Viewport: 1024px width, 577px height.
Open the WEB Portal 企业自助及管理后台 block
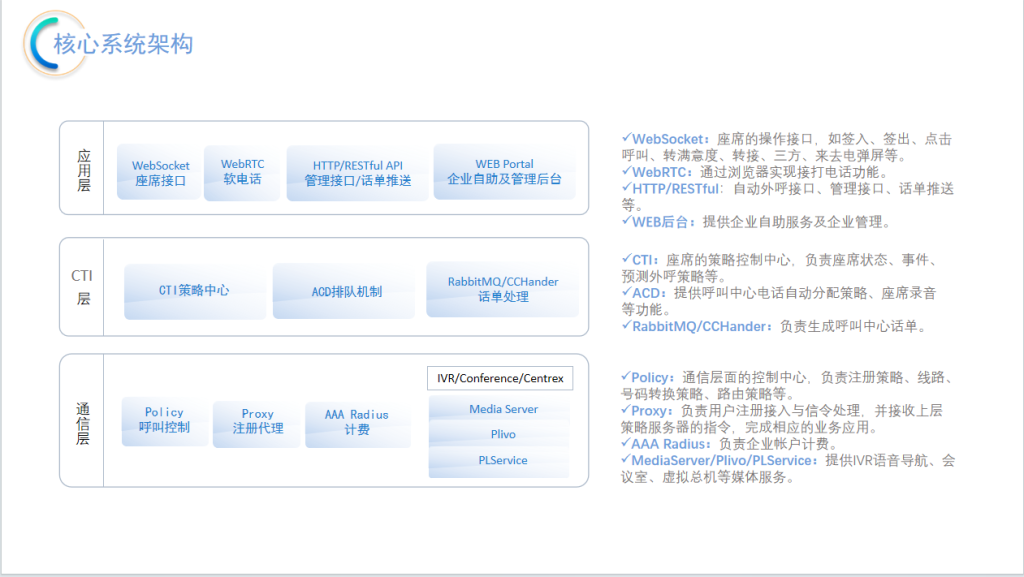coord(504,172)
